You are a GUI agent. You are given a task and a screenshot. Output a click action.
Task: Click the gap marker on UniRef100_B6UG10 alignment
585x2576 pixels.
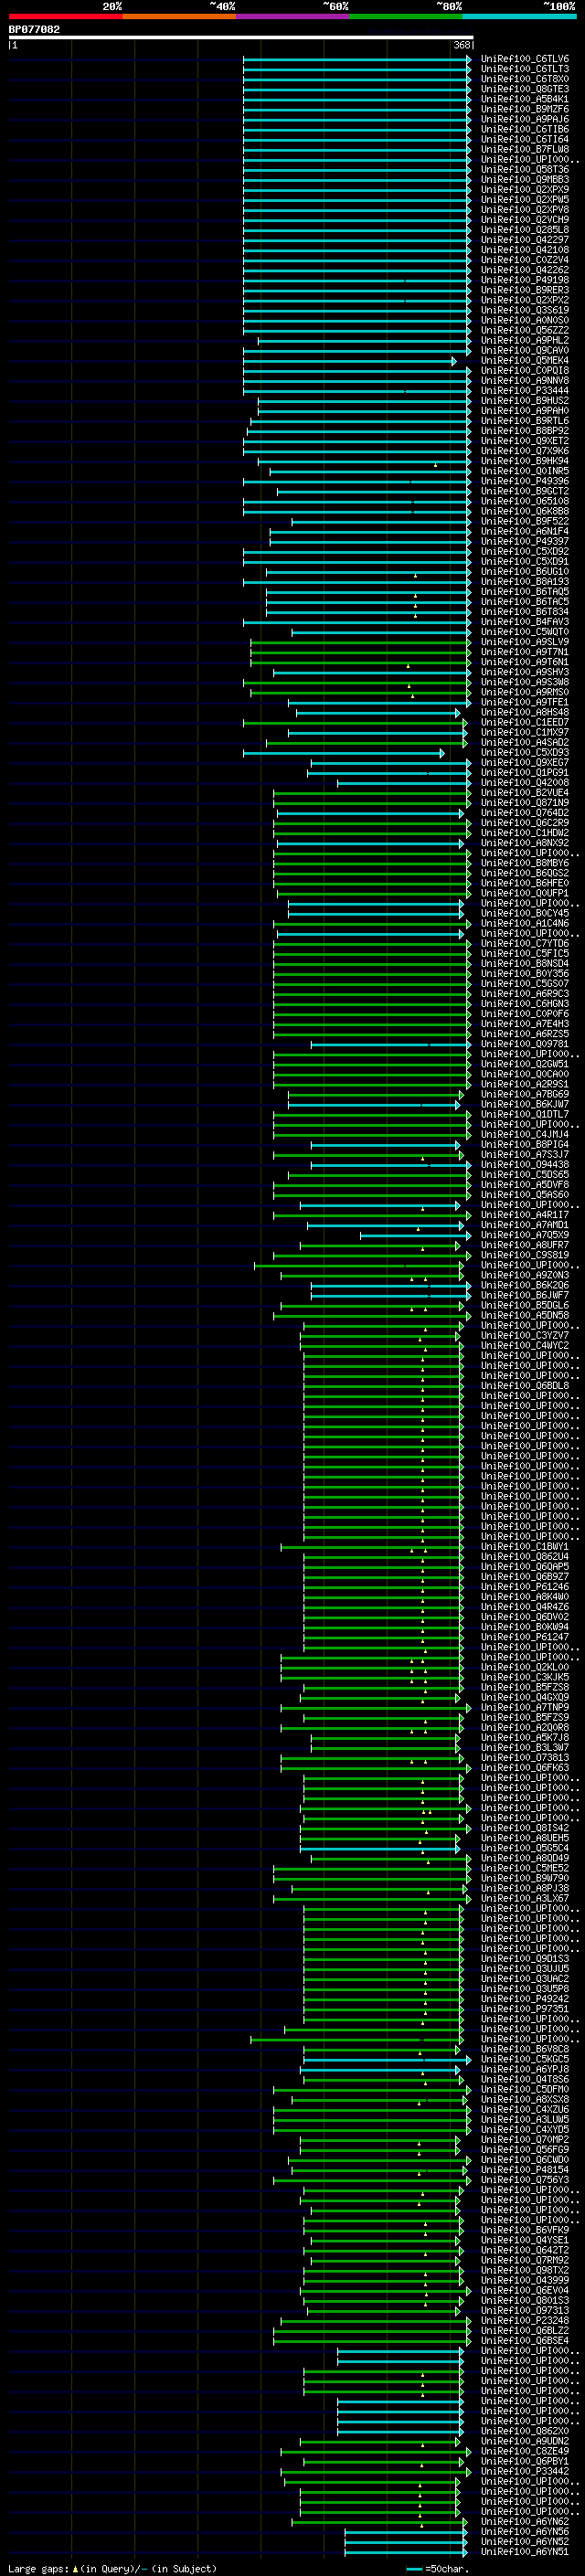point(416,576)
